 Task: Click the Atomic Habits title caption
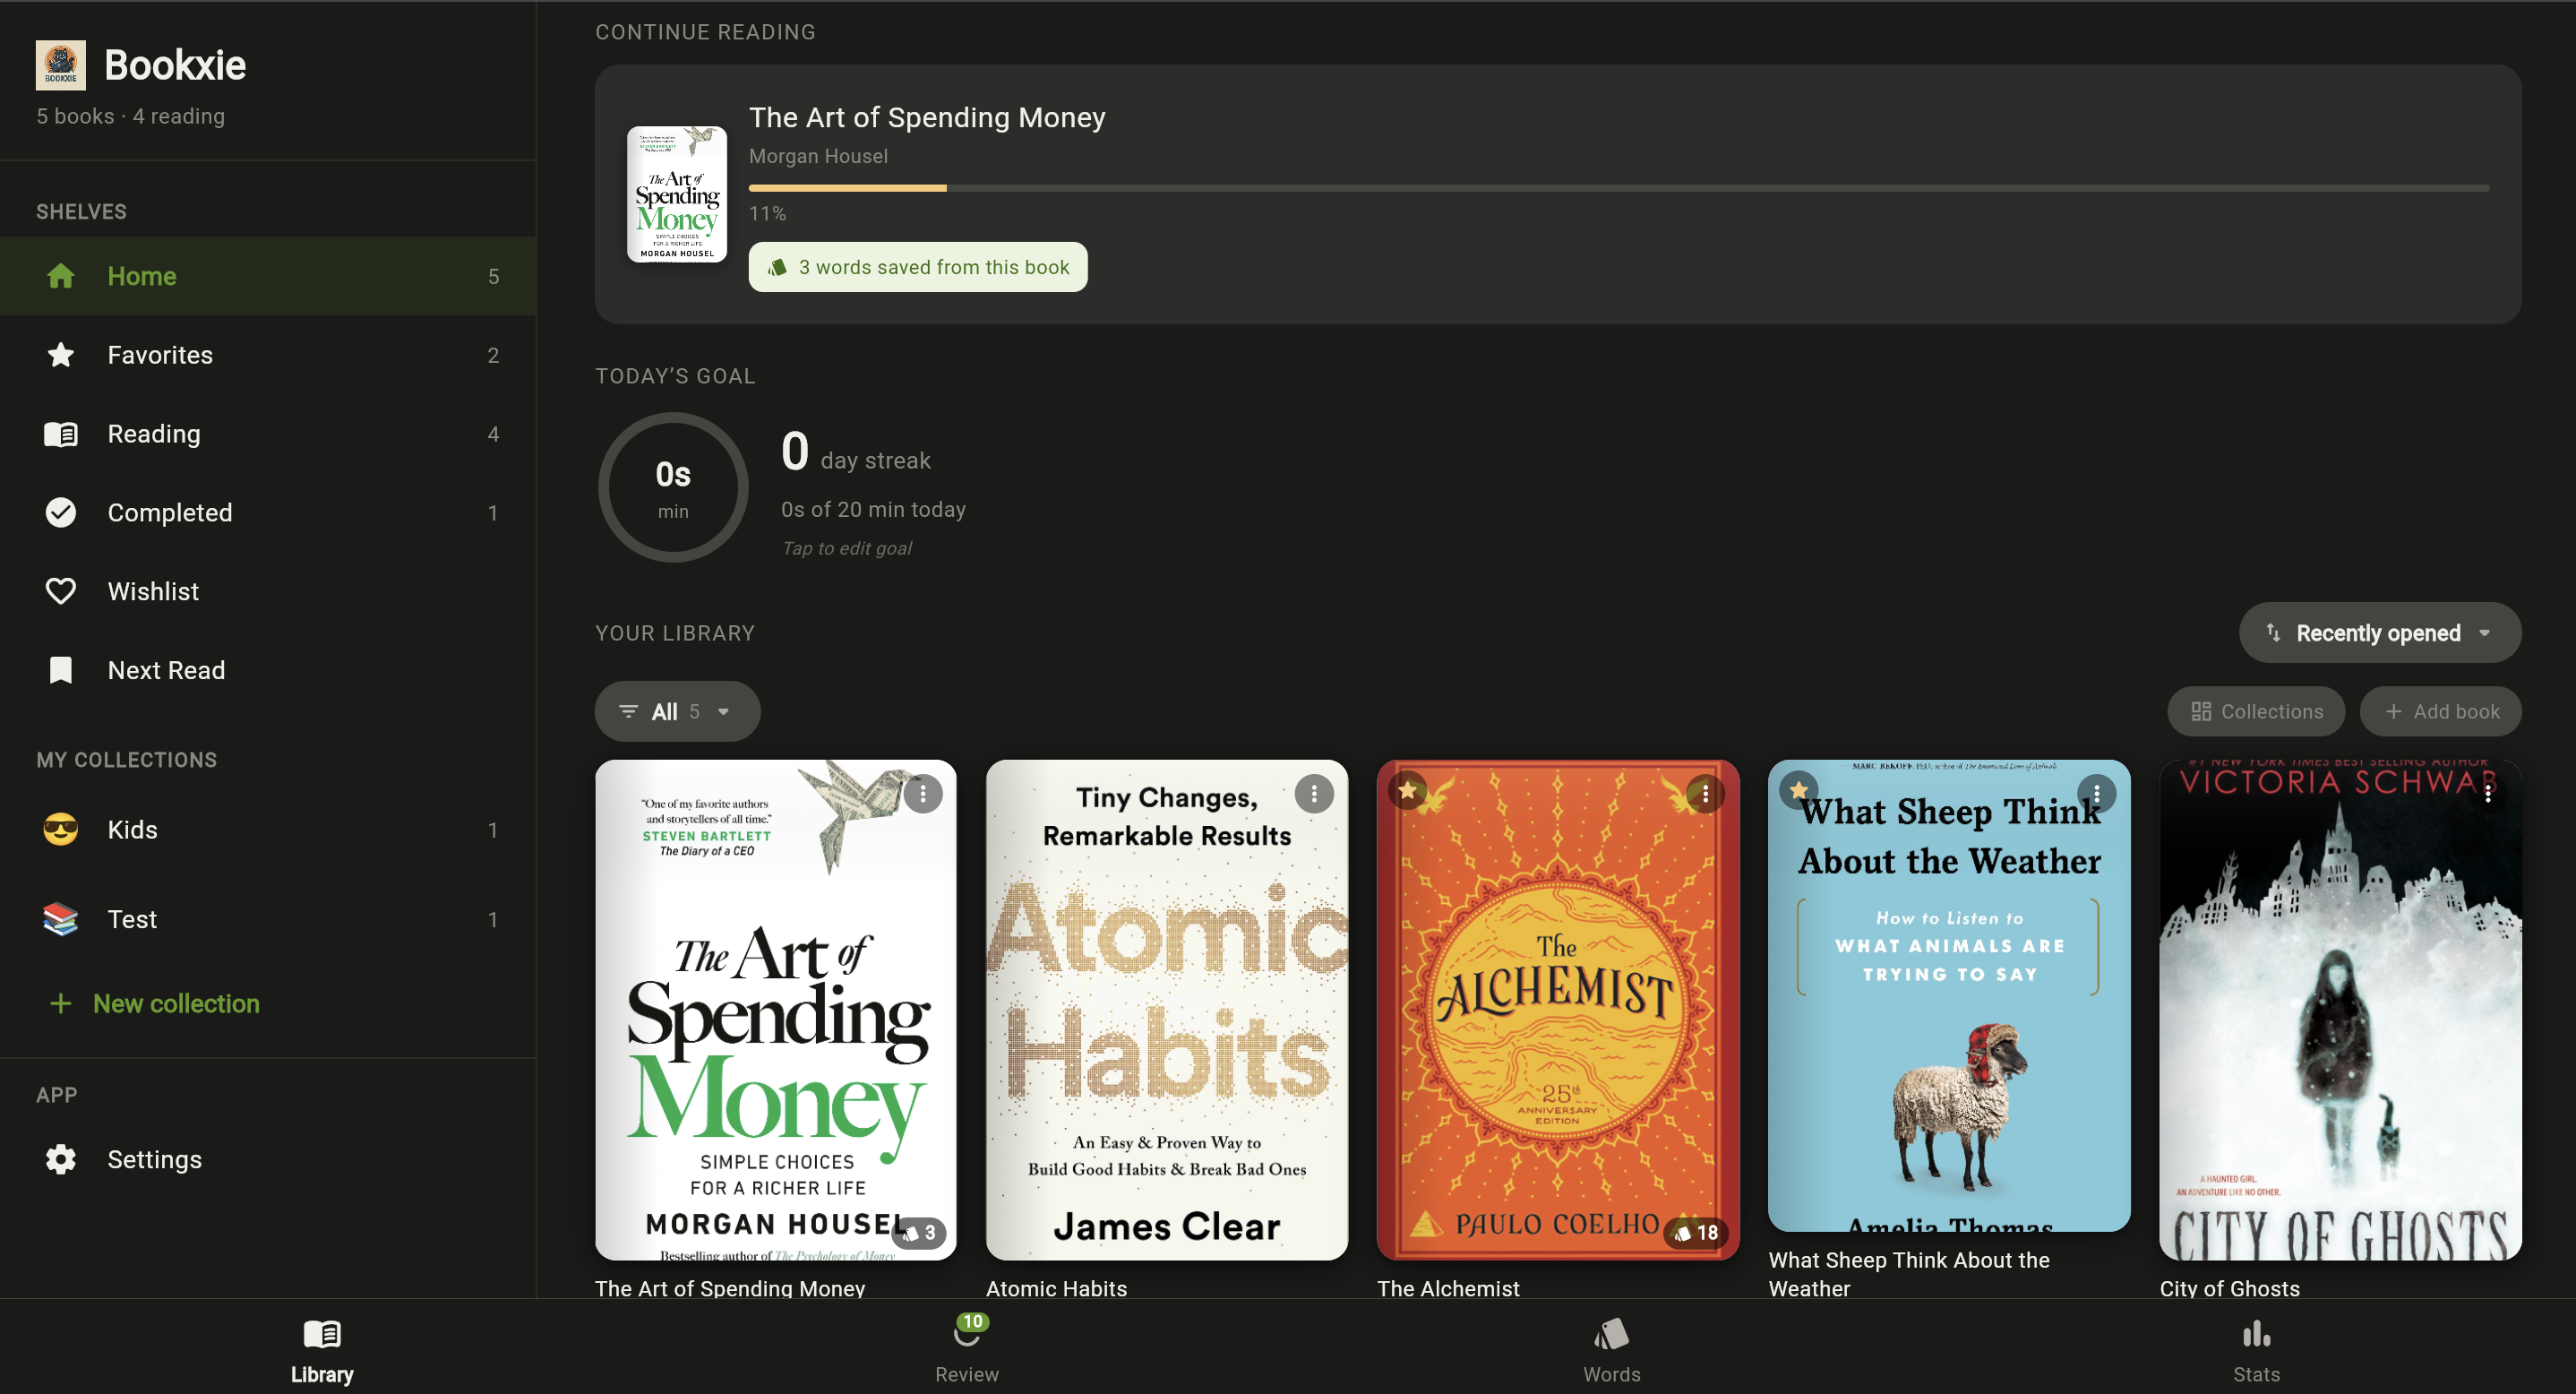pyautogui.click(x=1056, y=1288)
